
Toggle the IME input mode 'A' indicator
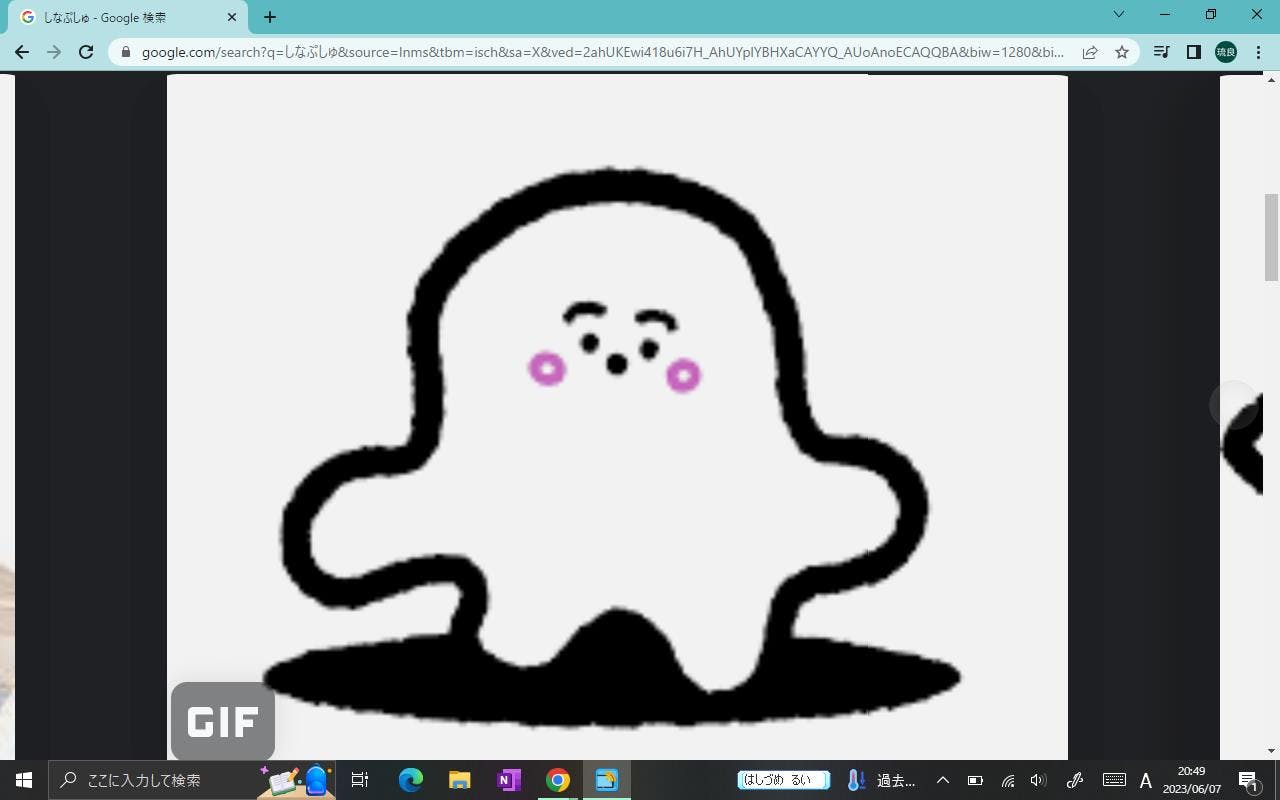pos(1146,781)
